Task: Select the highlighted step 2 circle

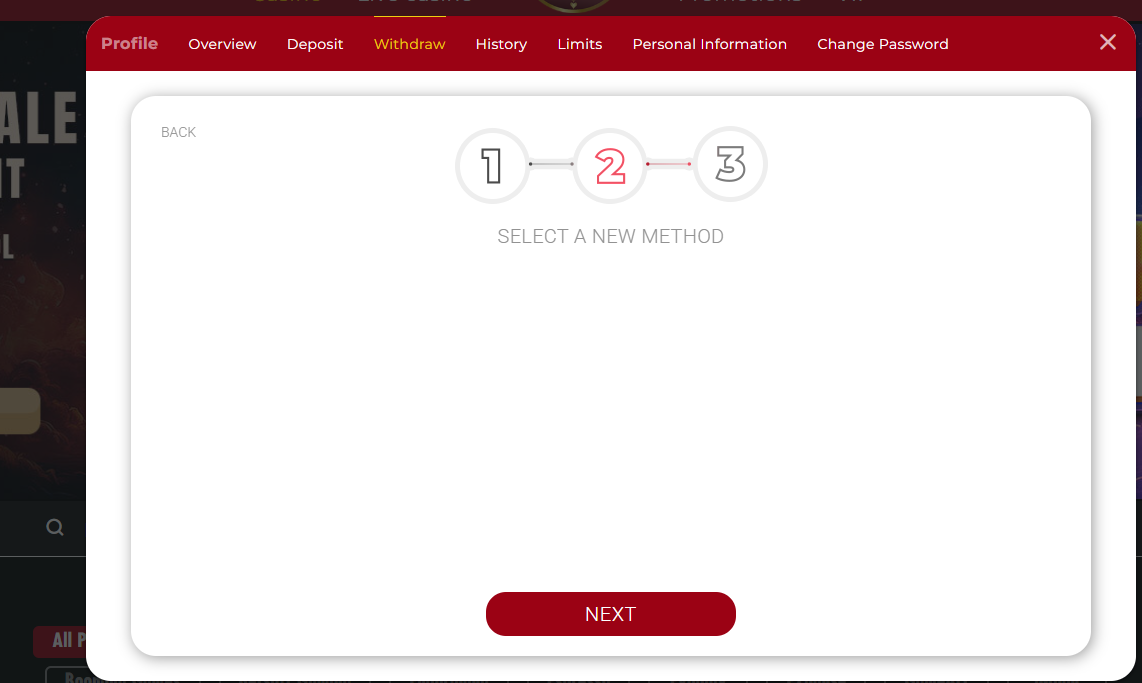Action: 610,166
